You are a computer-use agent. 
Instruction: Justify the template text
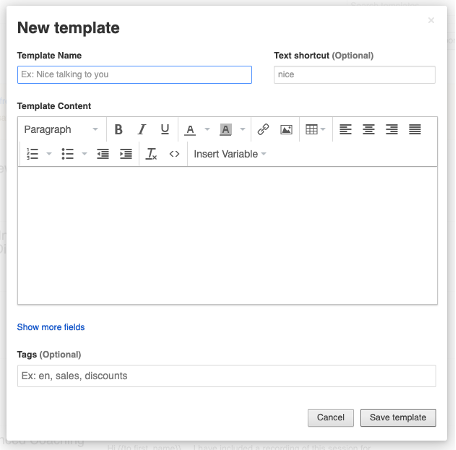415,129
